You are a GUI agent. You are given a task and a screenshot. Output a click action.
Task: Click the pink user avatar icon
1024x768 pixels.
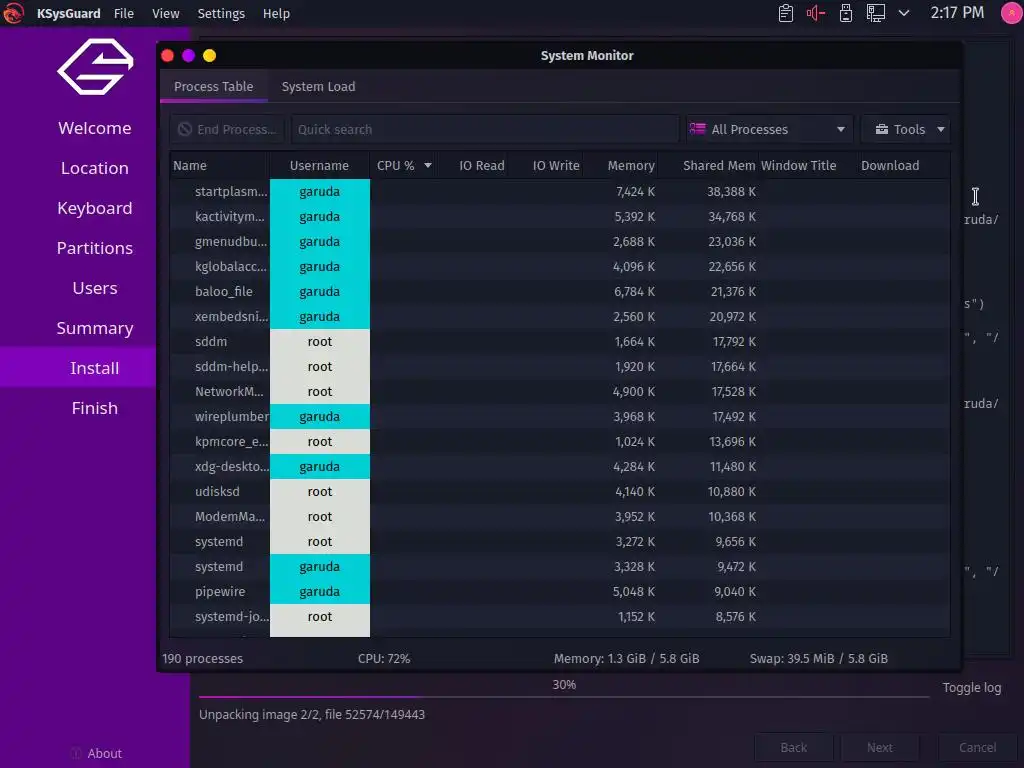[x=1012, y=13]
